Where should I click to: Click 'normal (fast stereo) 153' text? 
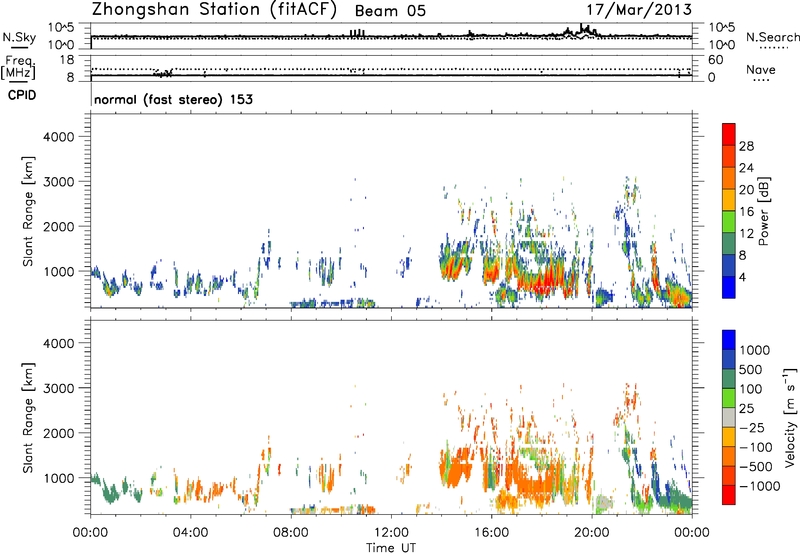(x=173, y=99)
